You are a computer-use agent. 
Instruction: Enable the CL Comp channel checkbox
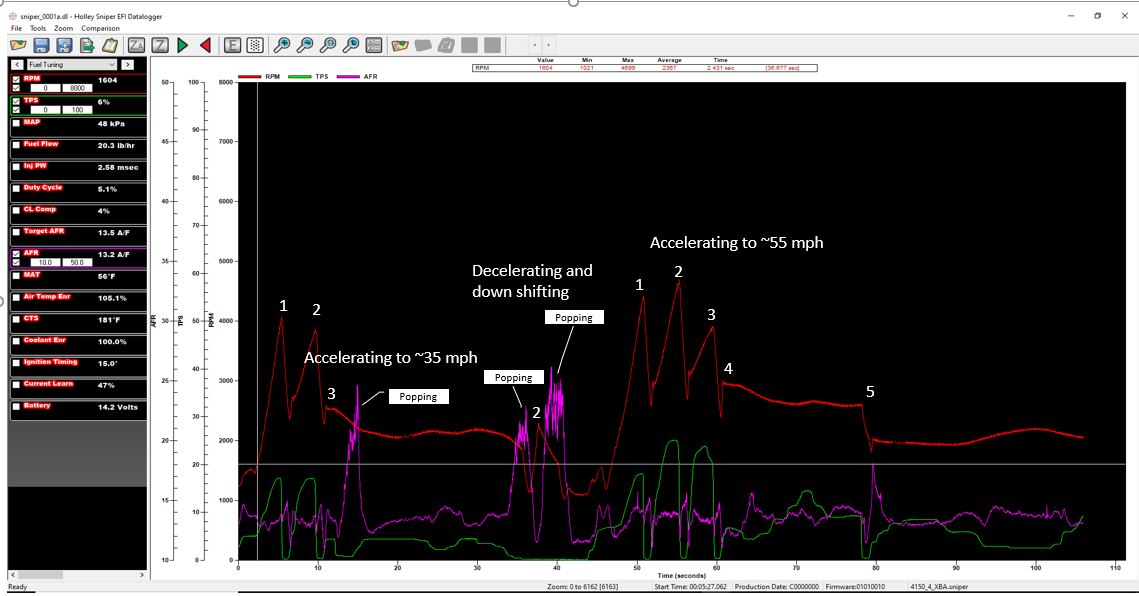[x=16, y=210]
